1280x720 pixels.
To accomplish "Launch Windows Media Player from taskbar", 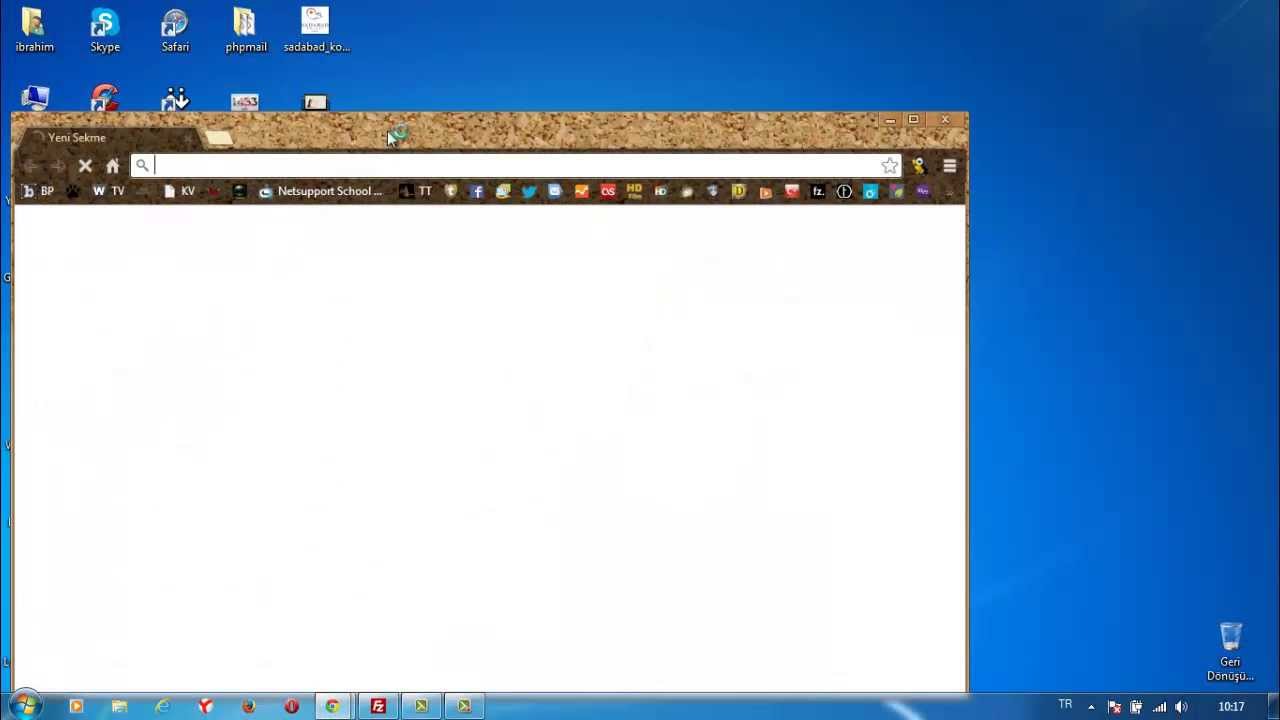I will pos(76,706).
